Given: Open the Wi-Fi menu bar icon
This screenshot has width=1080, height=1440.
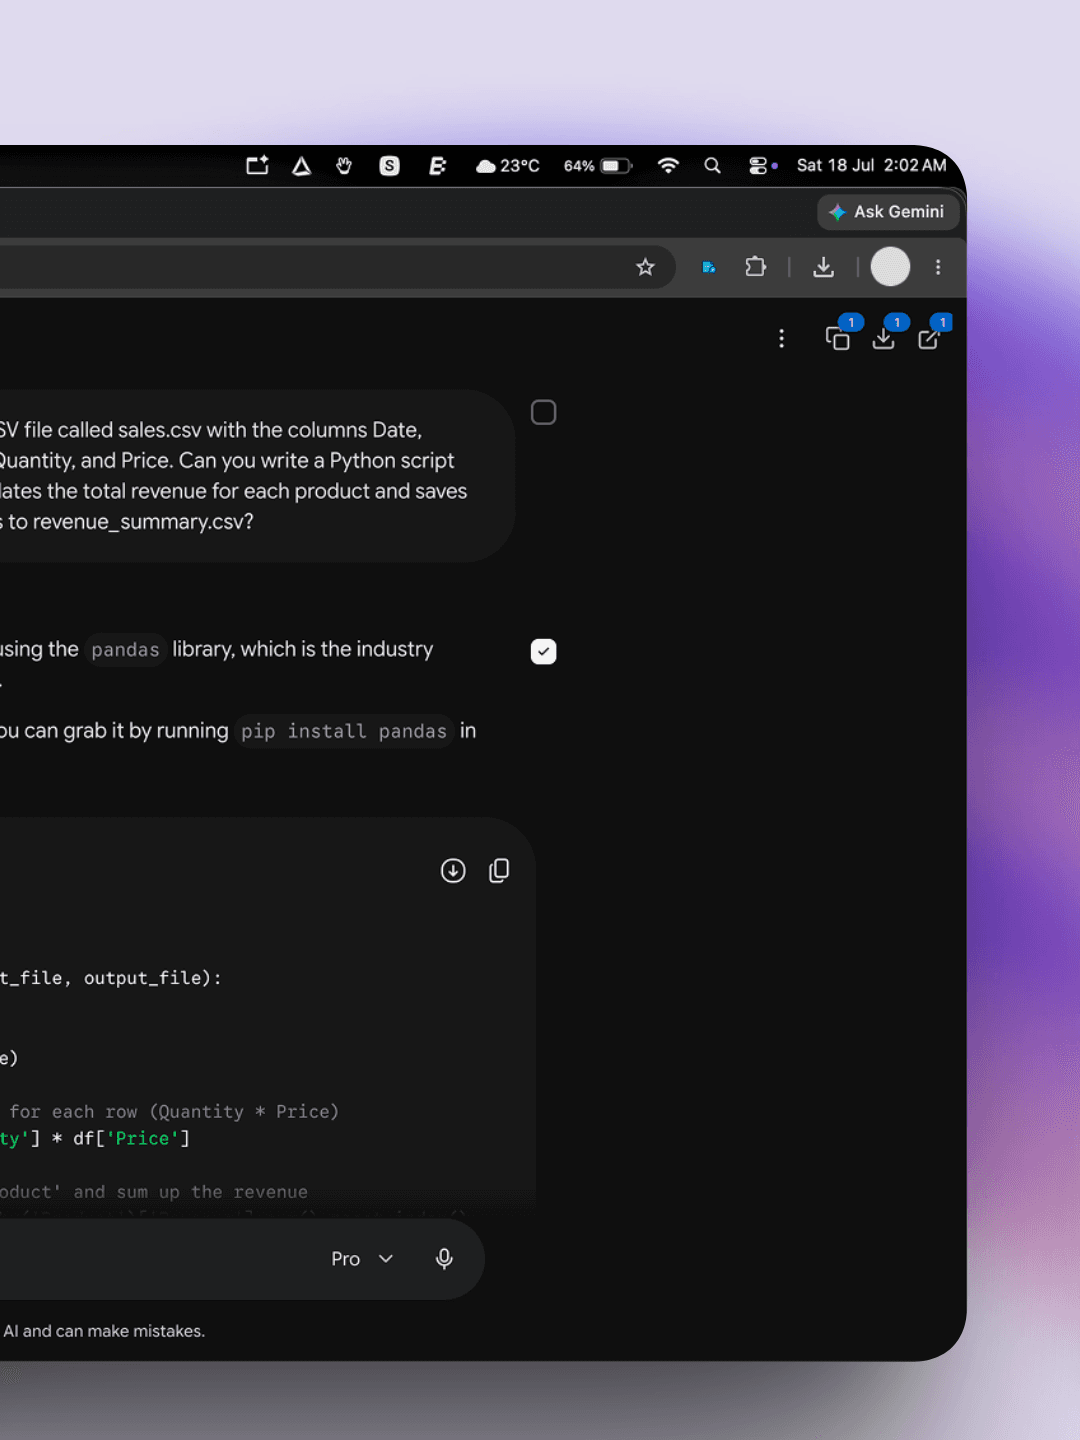Looking at the screenshot, I should click(x=668, y=166).
